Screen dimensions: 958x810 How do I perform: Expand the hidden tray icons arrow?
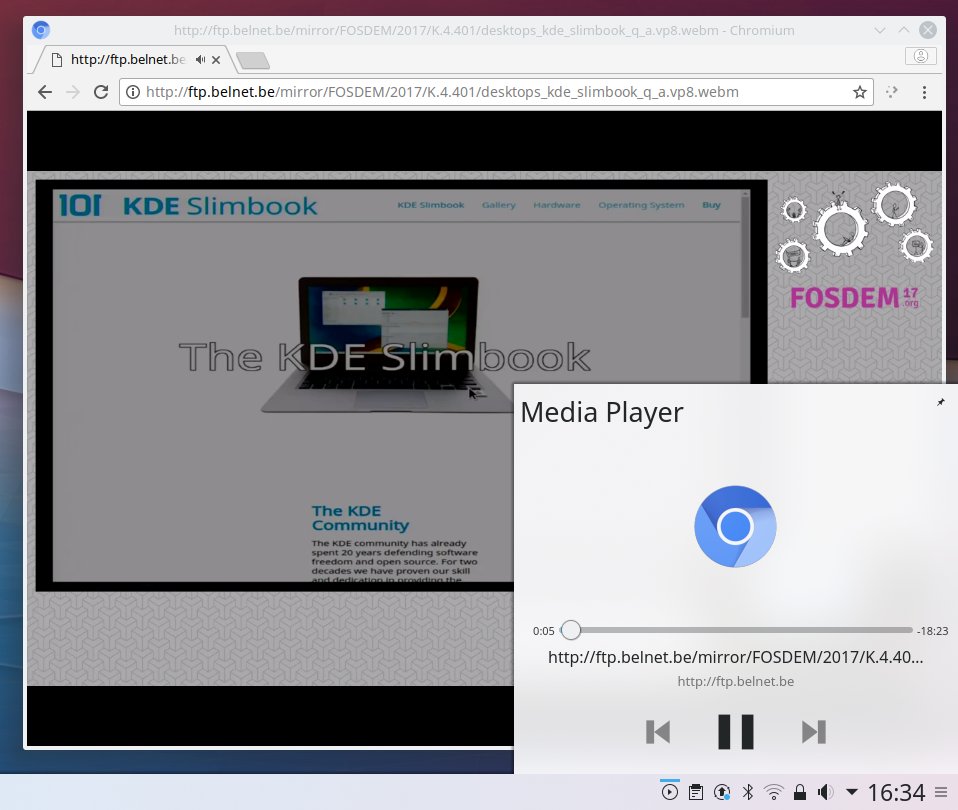[x=851, y=792]
